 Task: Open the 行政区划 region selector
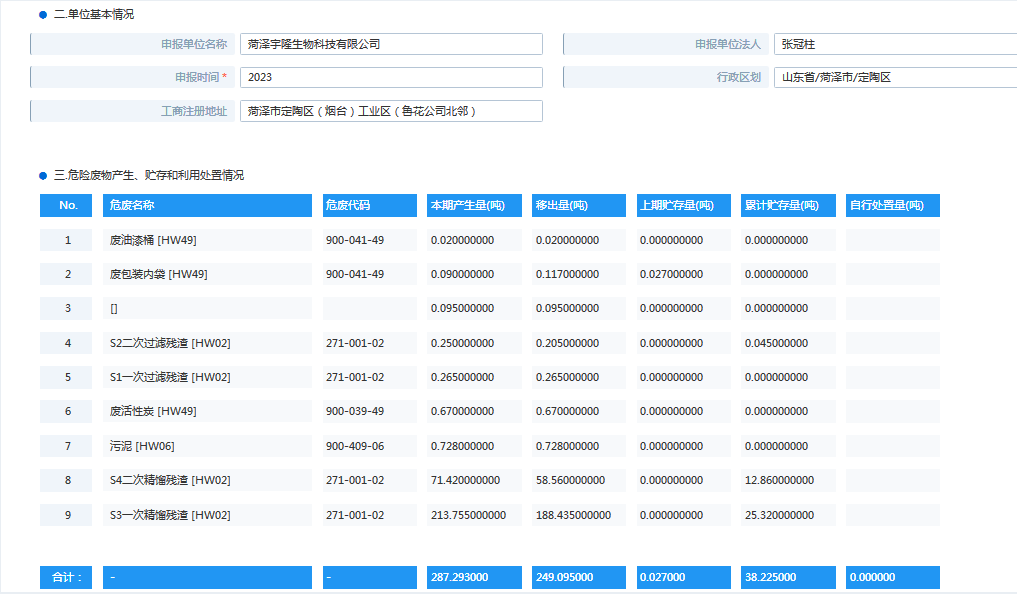pyautogui.click(x=895, y=77)
